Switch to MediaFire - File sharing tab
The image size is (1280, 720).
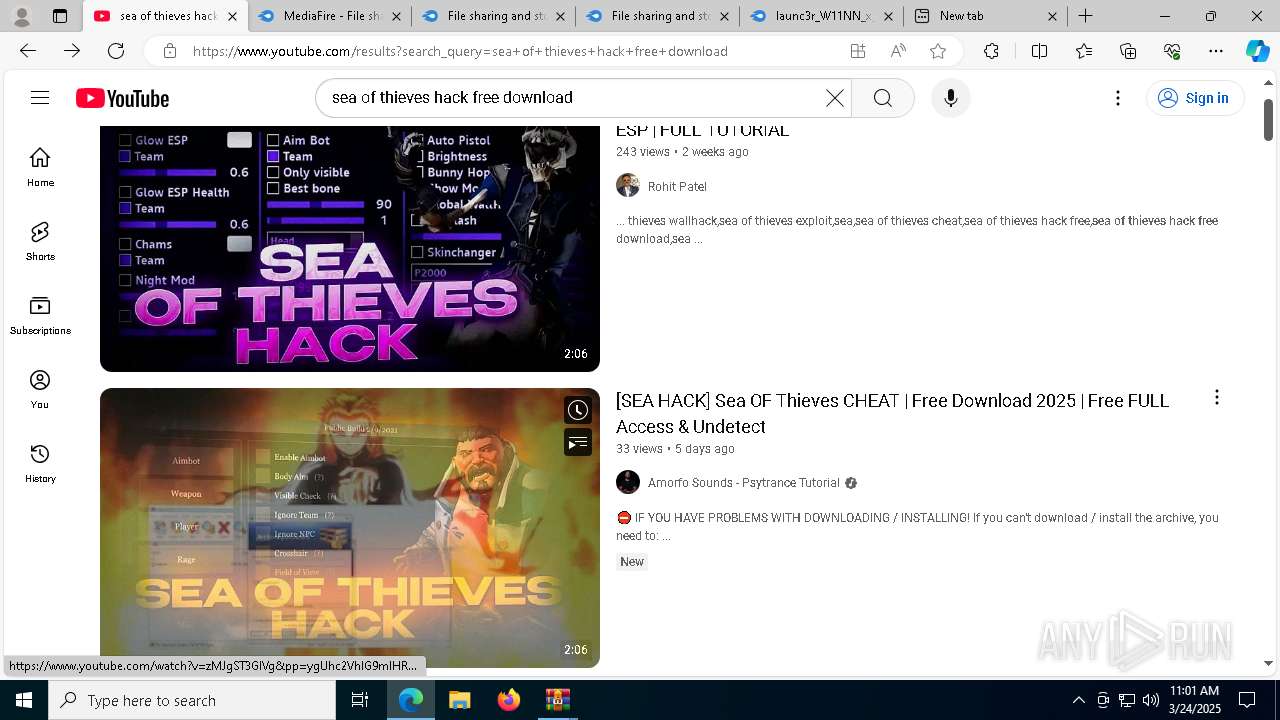(x=329, y=16)
